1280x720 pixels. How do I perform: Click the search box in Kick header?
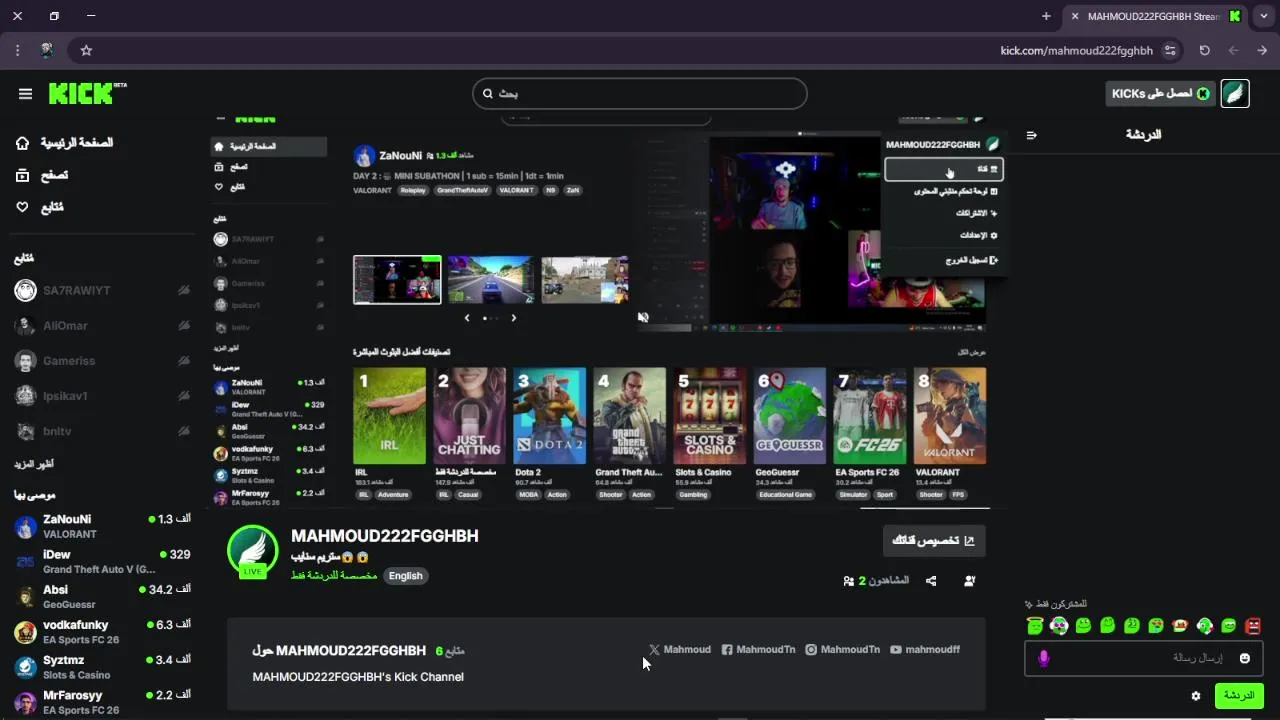pos(640,94)
